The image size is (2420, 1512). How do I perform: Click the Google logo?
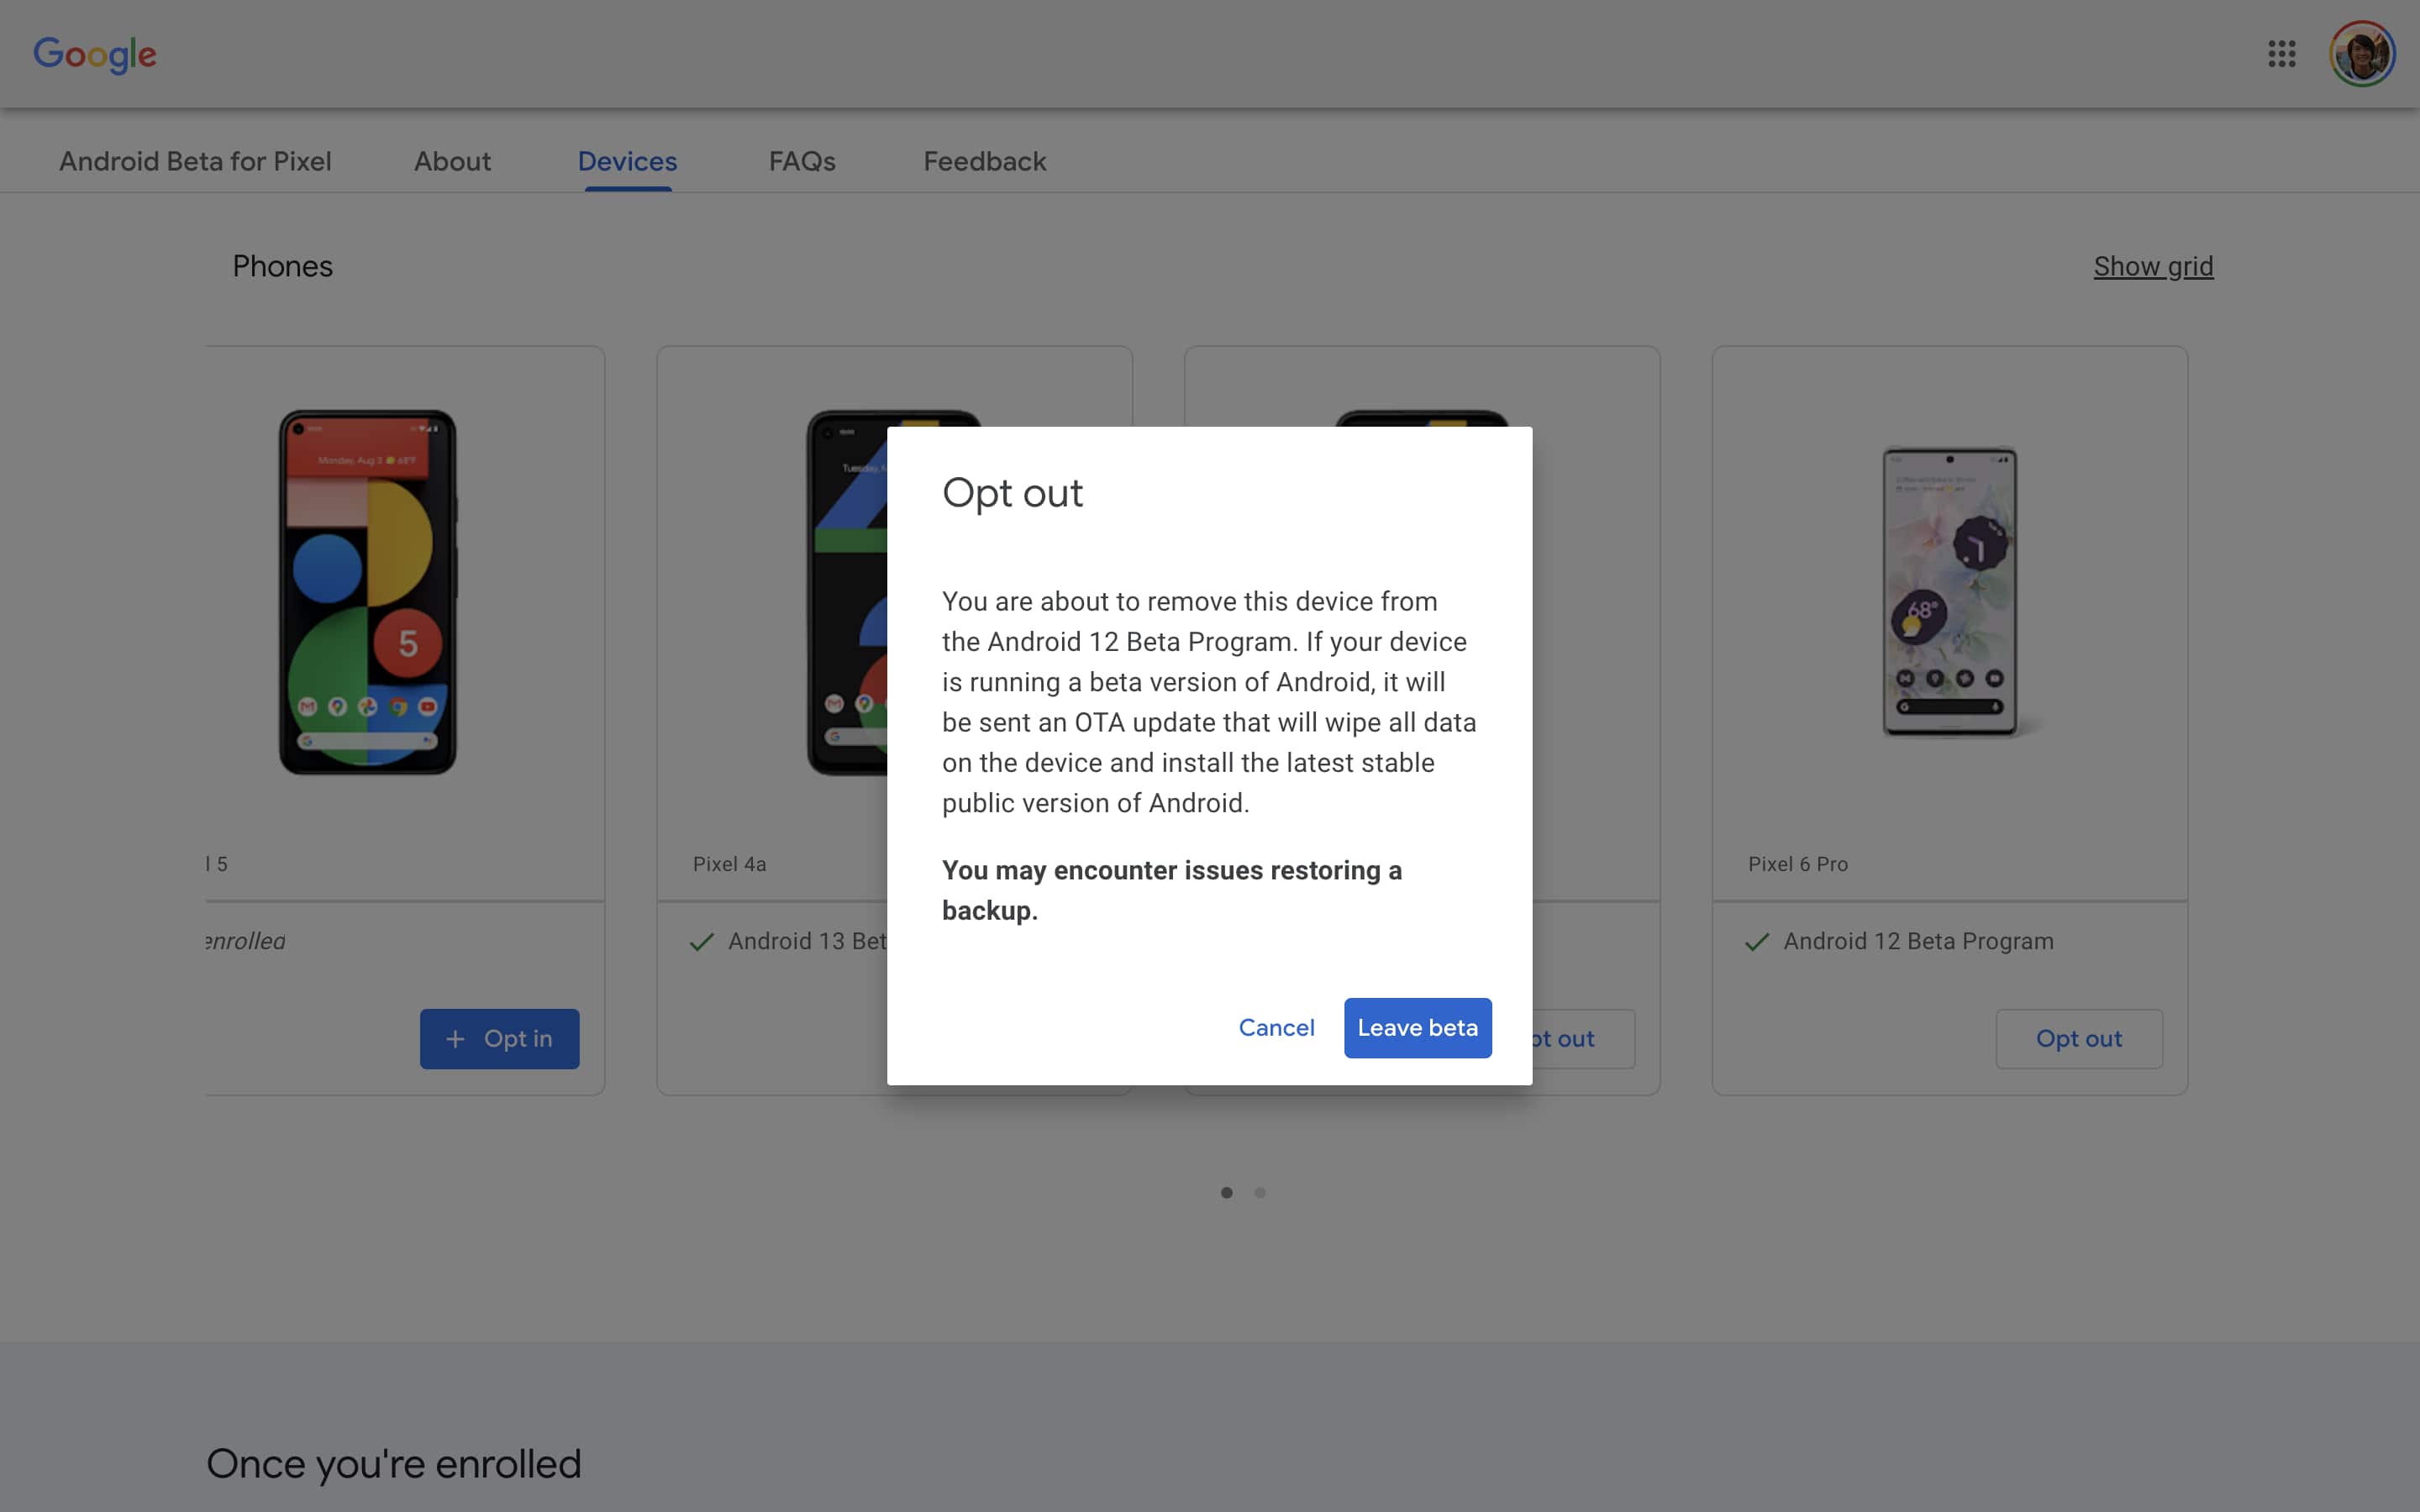tap(95, 54)
